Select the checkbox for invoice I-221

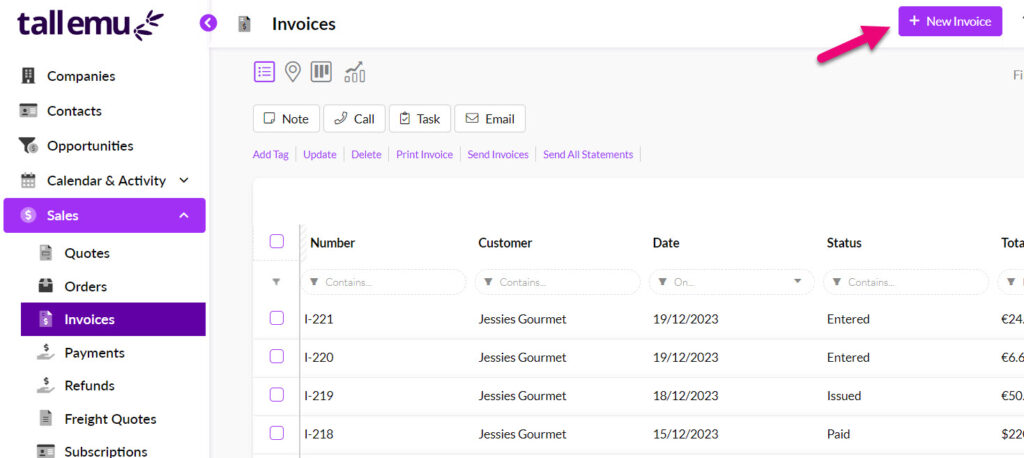pos(277,318)
